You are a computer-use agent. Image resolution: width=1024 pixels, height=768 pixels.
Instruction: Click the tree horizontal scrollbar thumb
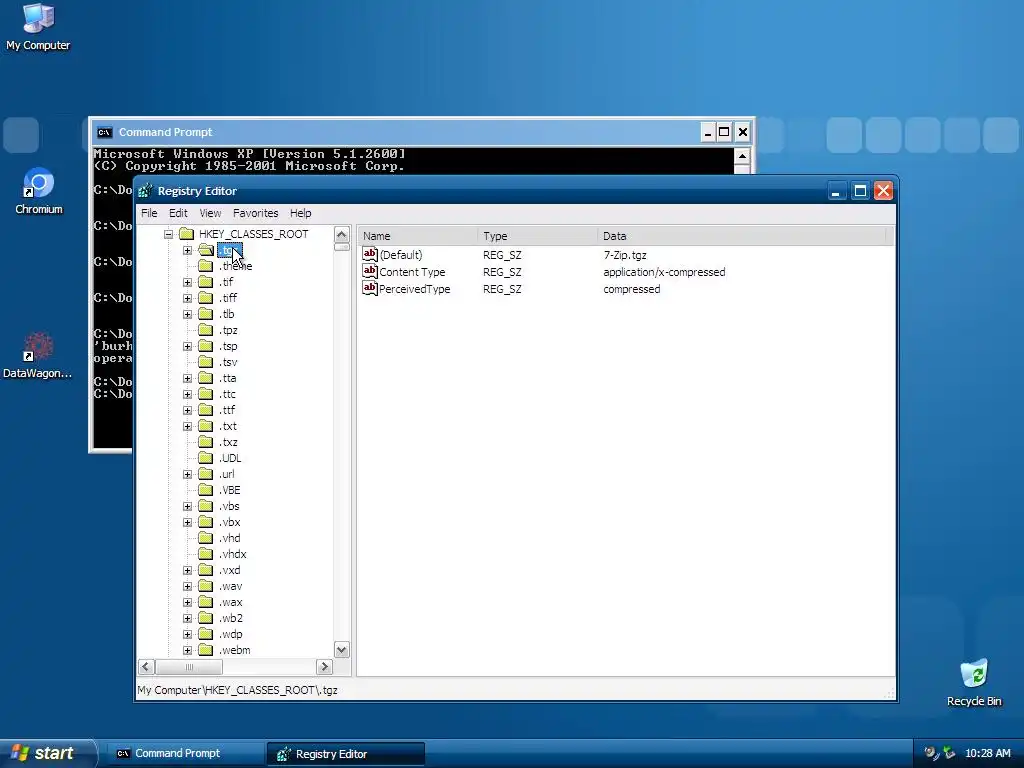[189, 667]
